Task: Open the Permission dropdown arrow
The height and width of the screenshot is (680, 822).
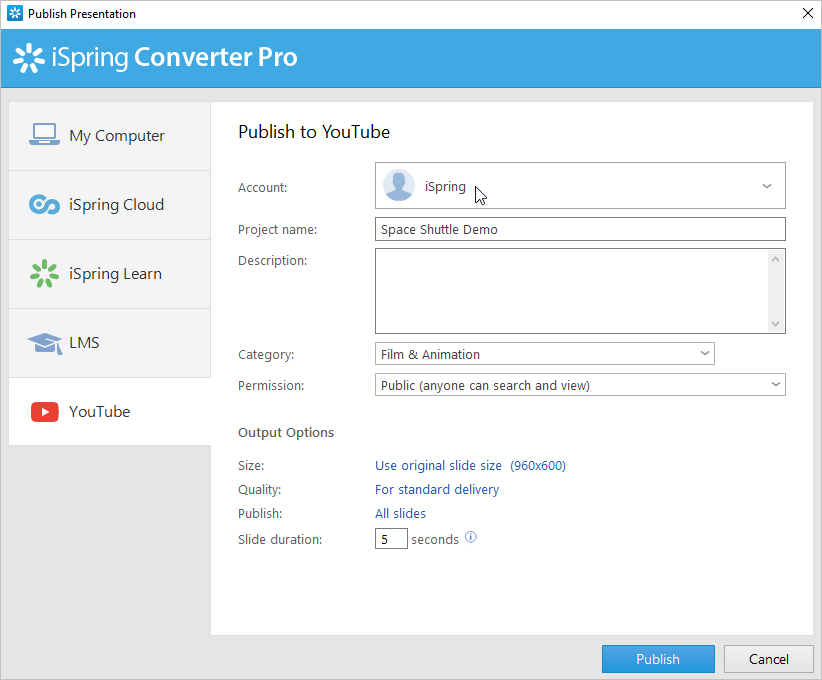Action: (x=776, y=384)
